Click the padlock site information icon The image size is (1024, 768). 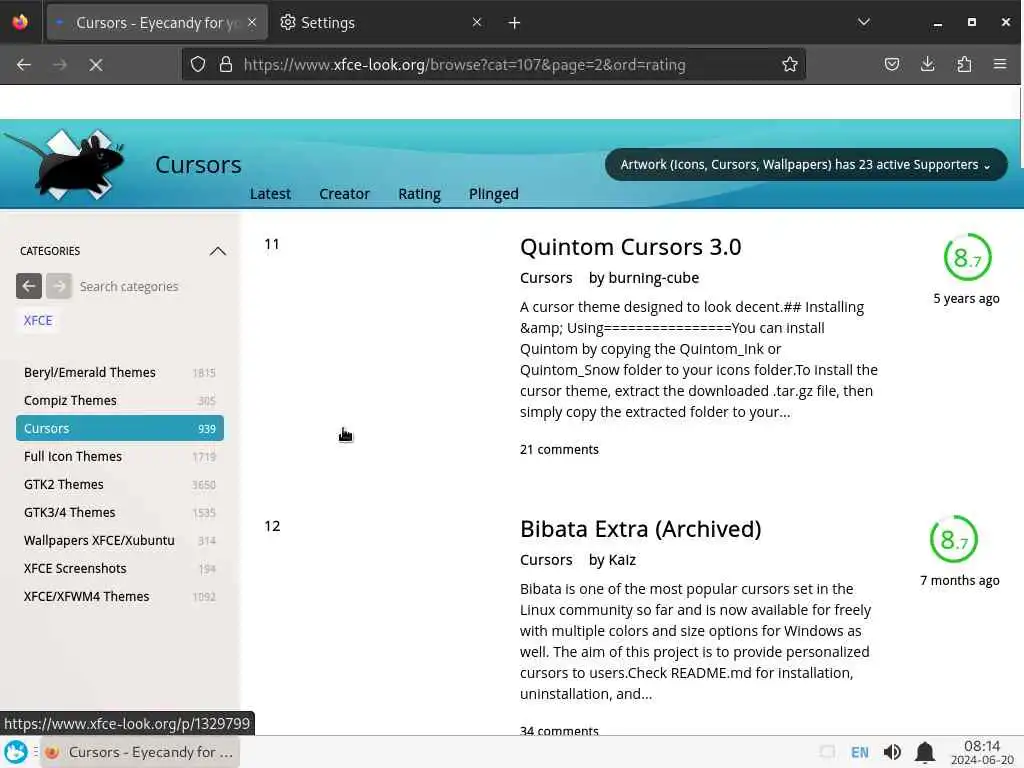pyautogui.click(x=226, y=64)
